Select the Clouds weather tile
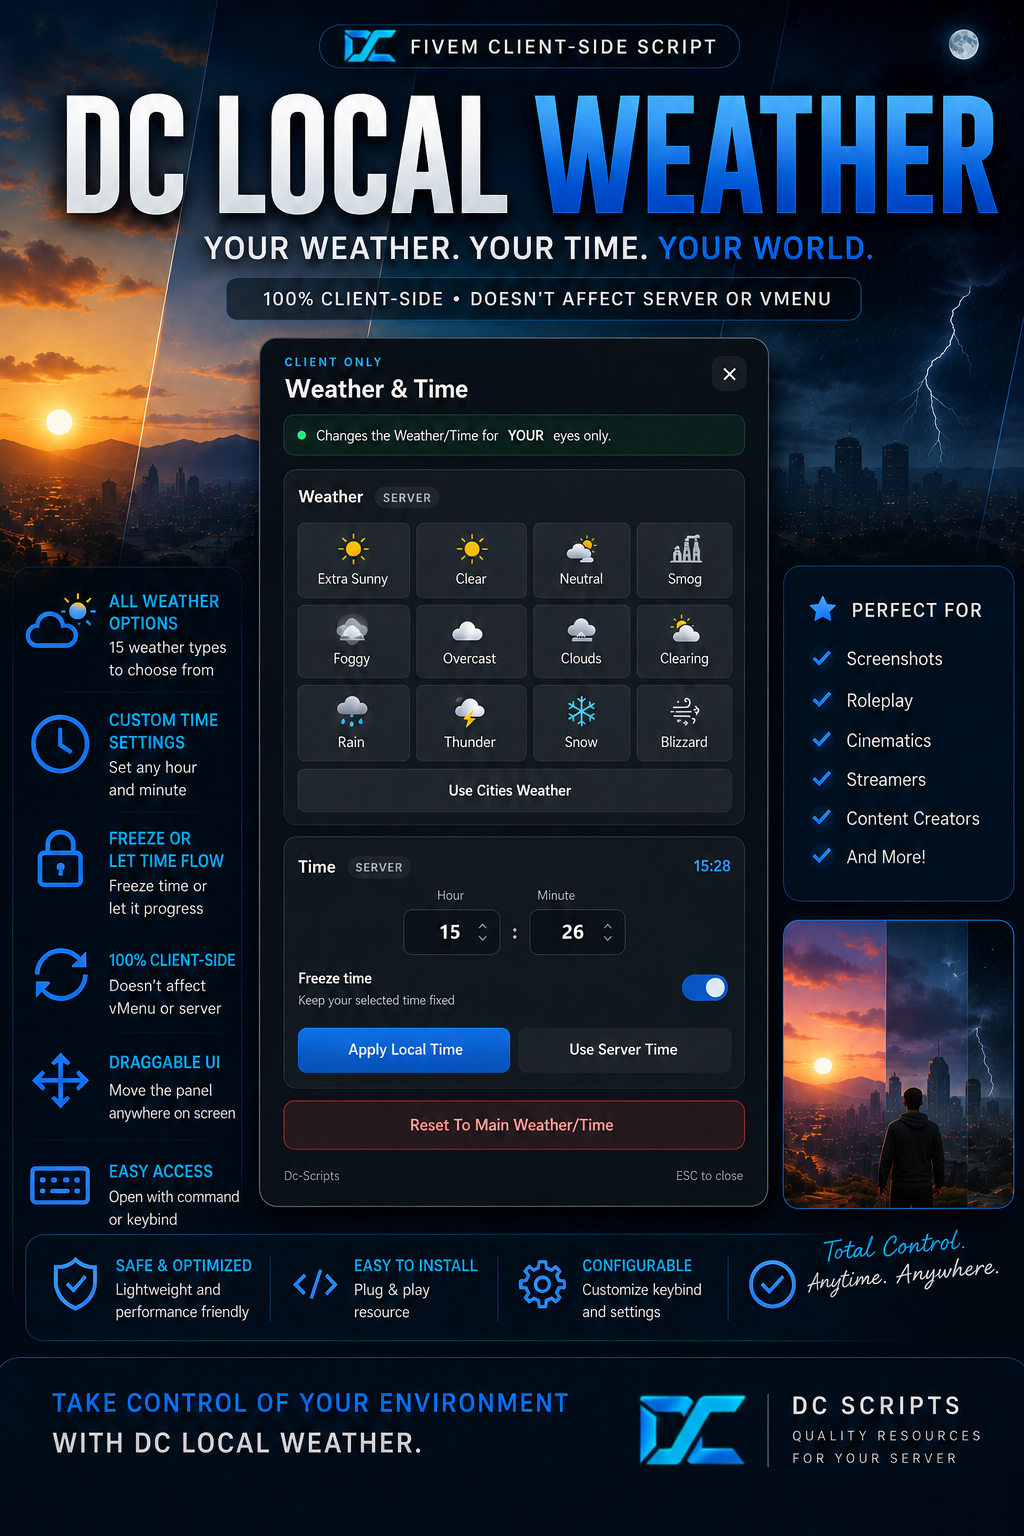The height and width of the screenshot is (1536, 1024). pos(581,641)
